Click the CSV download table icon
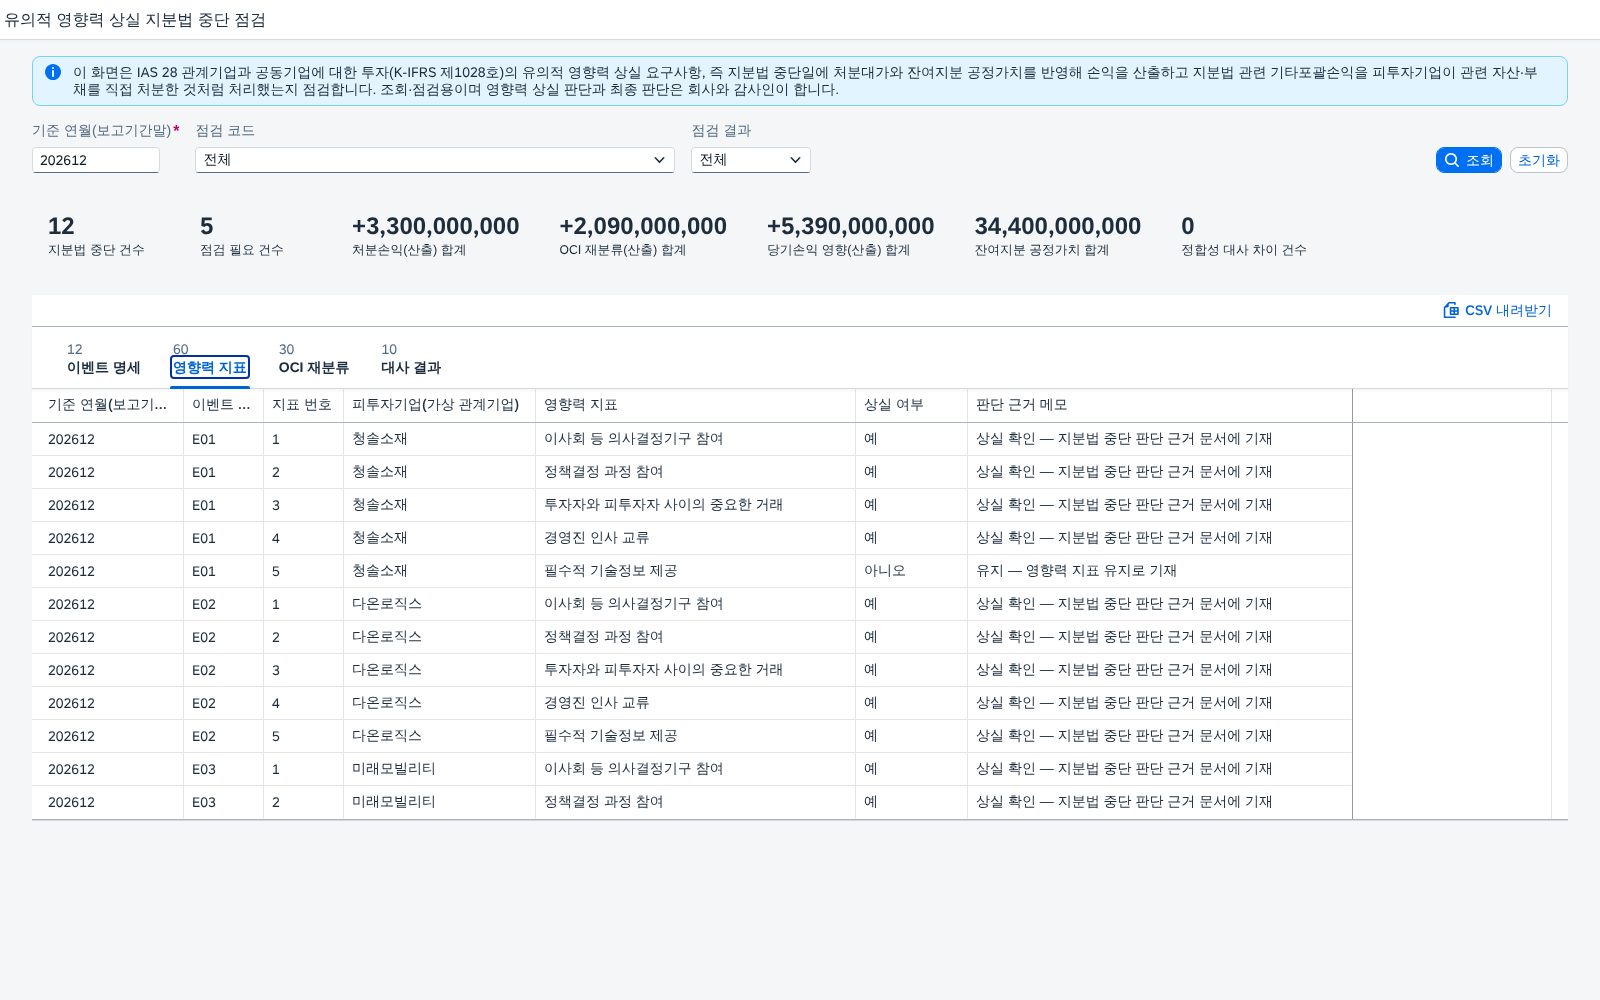This screenshot has height=1000, width=1600. point(1451,310)
